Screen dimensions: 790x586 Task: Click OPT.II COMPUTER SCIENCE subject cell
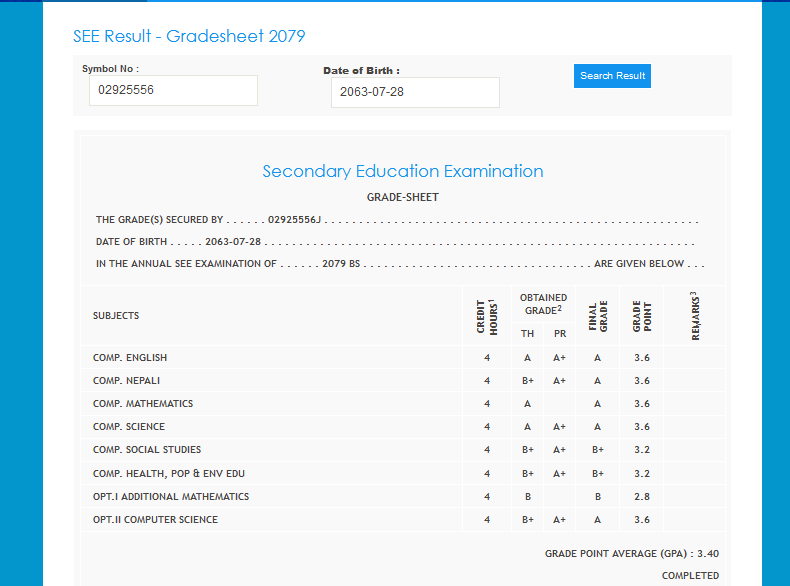tap(155, 519)
